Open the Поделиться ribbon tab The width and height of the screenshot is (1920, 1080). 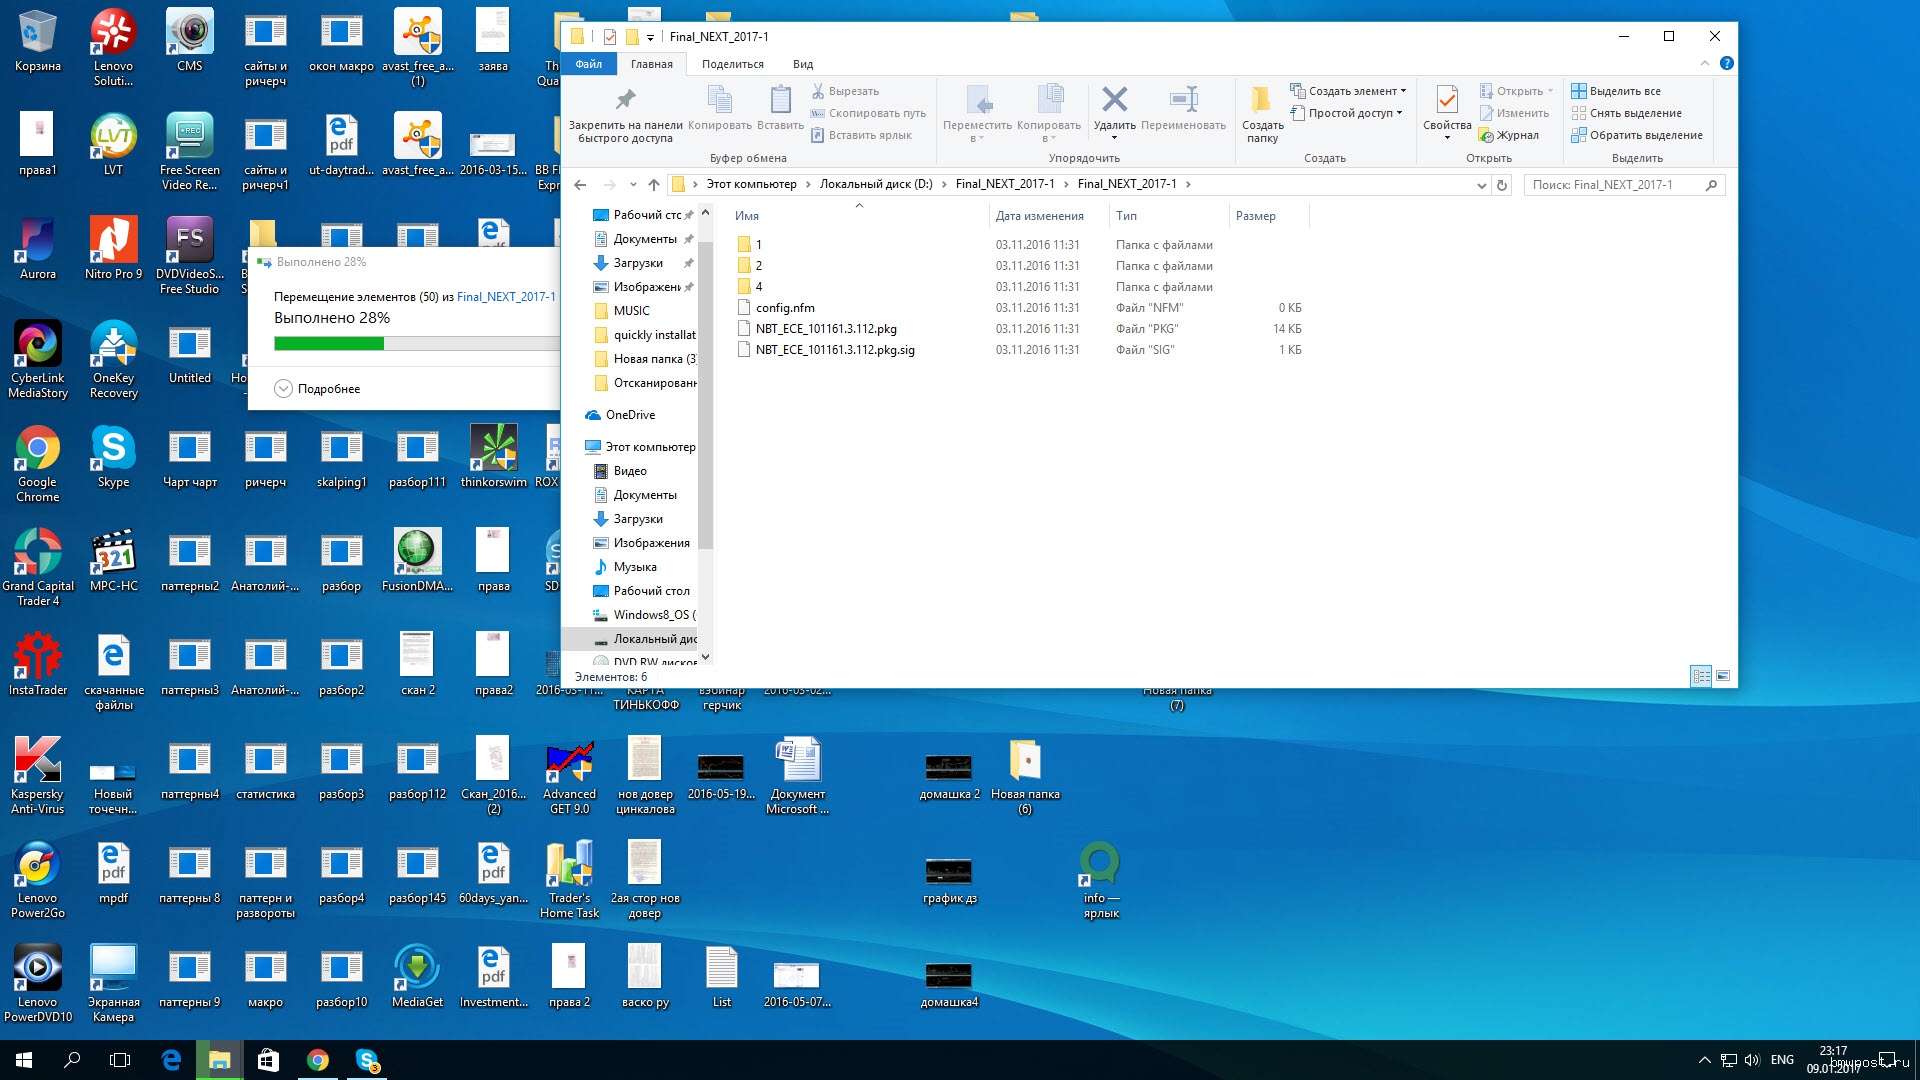732,64
